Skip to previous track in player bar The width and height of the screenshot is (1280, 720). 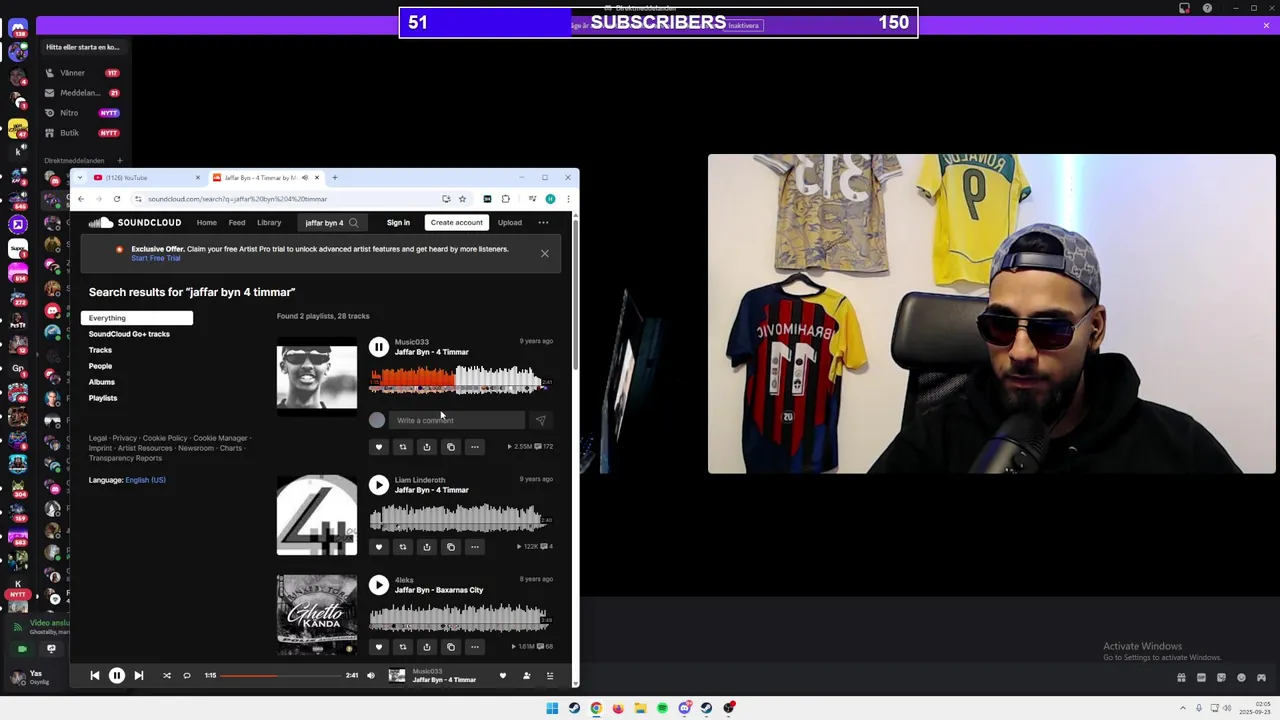(x=94, y=676)
